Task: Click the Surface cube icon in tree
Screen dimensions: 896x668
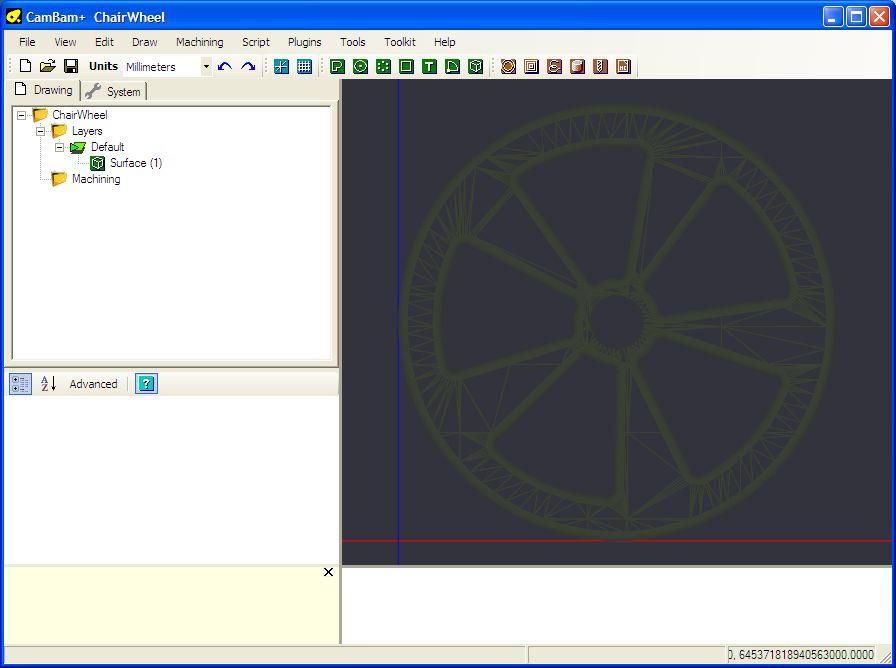Action: (x=98, y=163)
